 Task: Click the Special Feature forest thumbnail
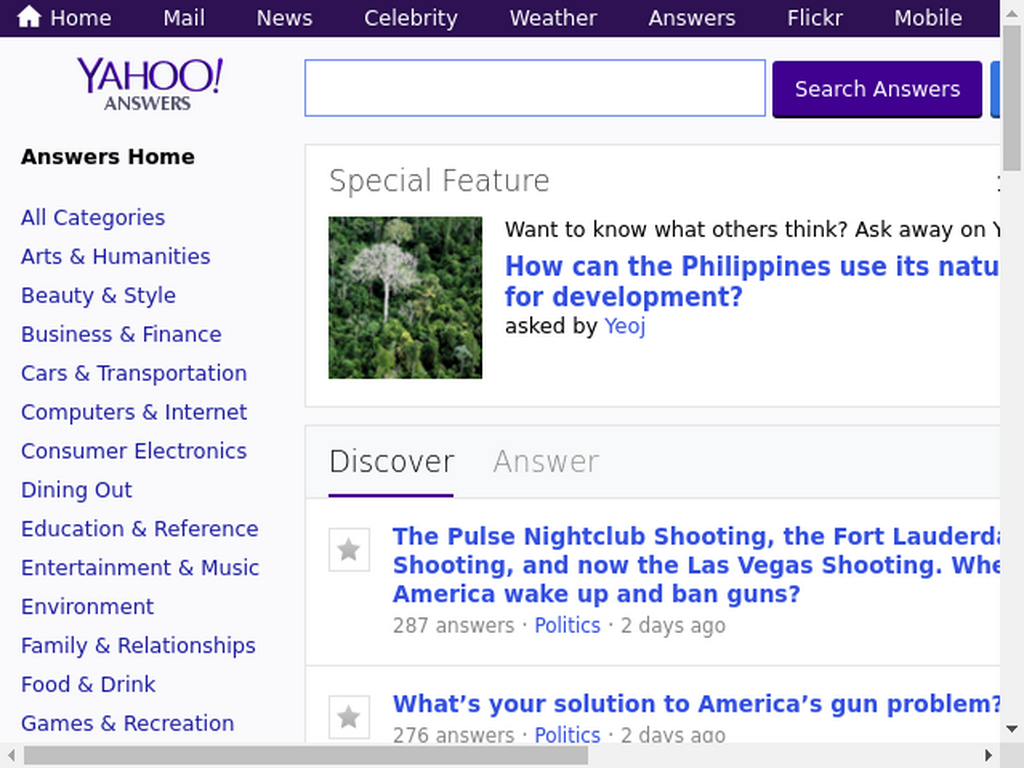point(405,298)
